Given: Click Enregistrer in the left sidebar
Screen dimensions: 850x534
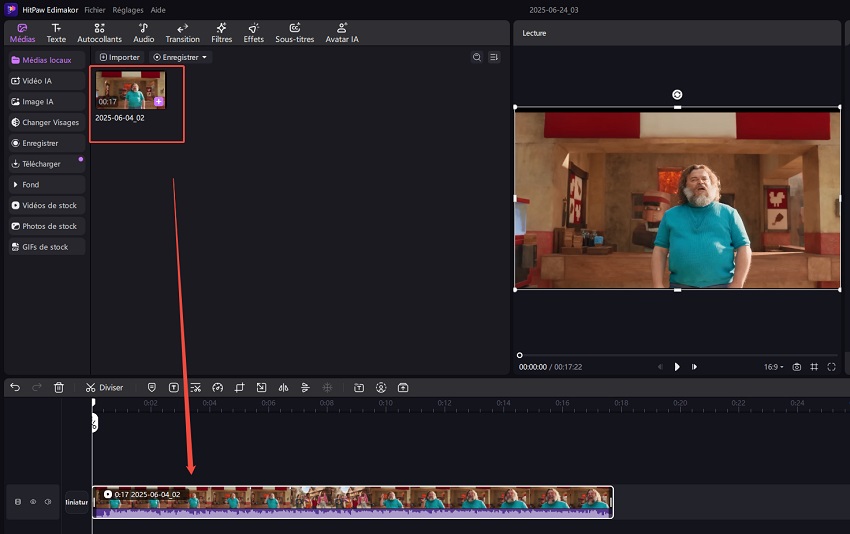Looking at the screenshot, I should [x=47, y=143].
